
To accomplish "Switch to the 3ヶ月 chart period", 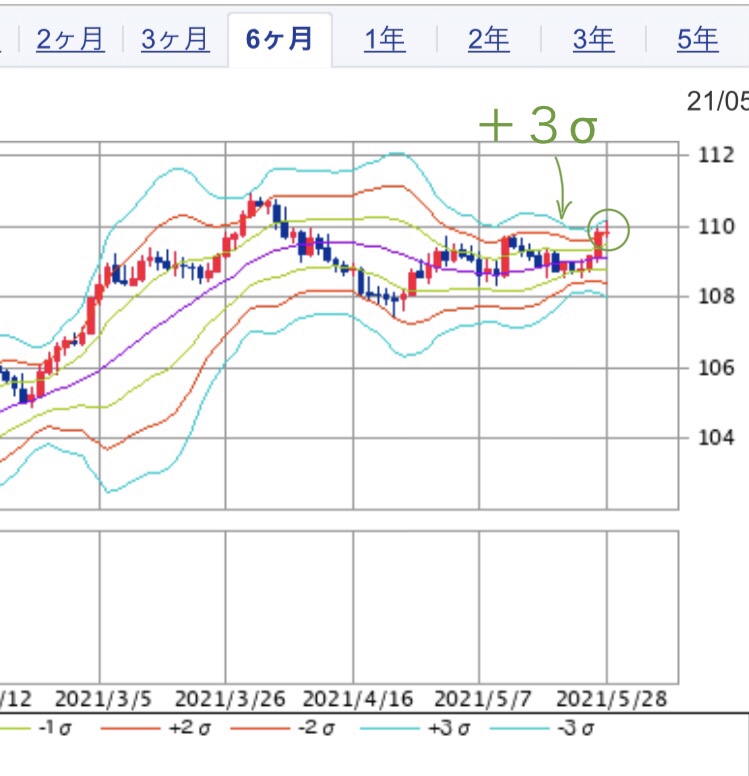I will click(175, 40).
